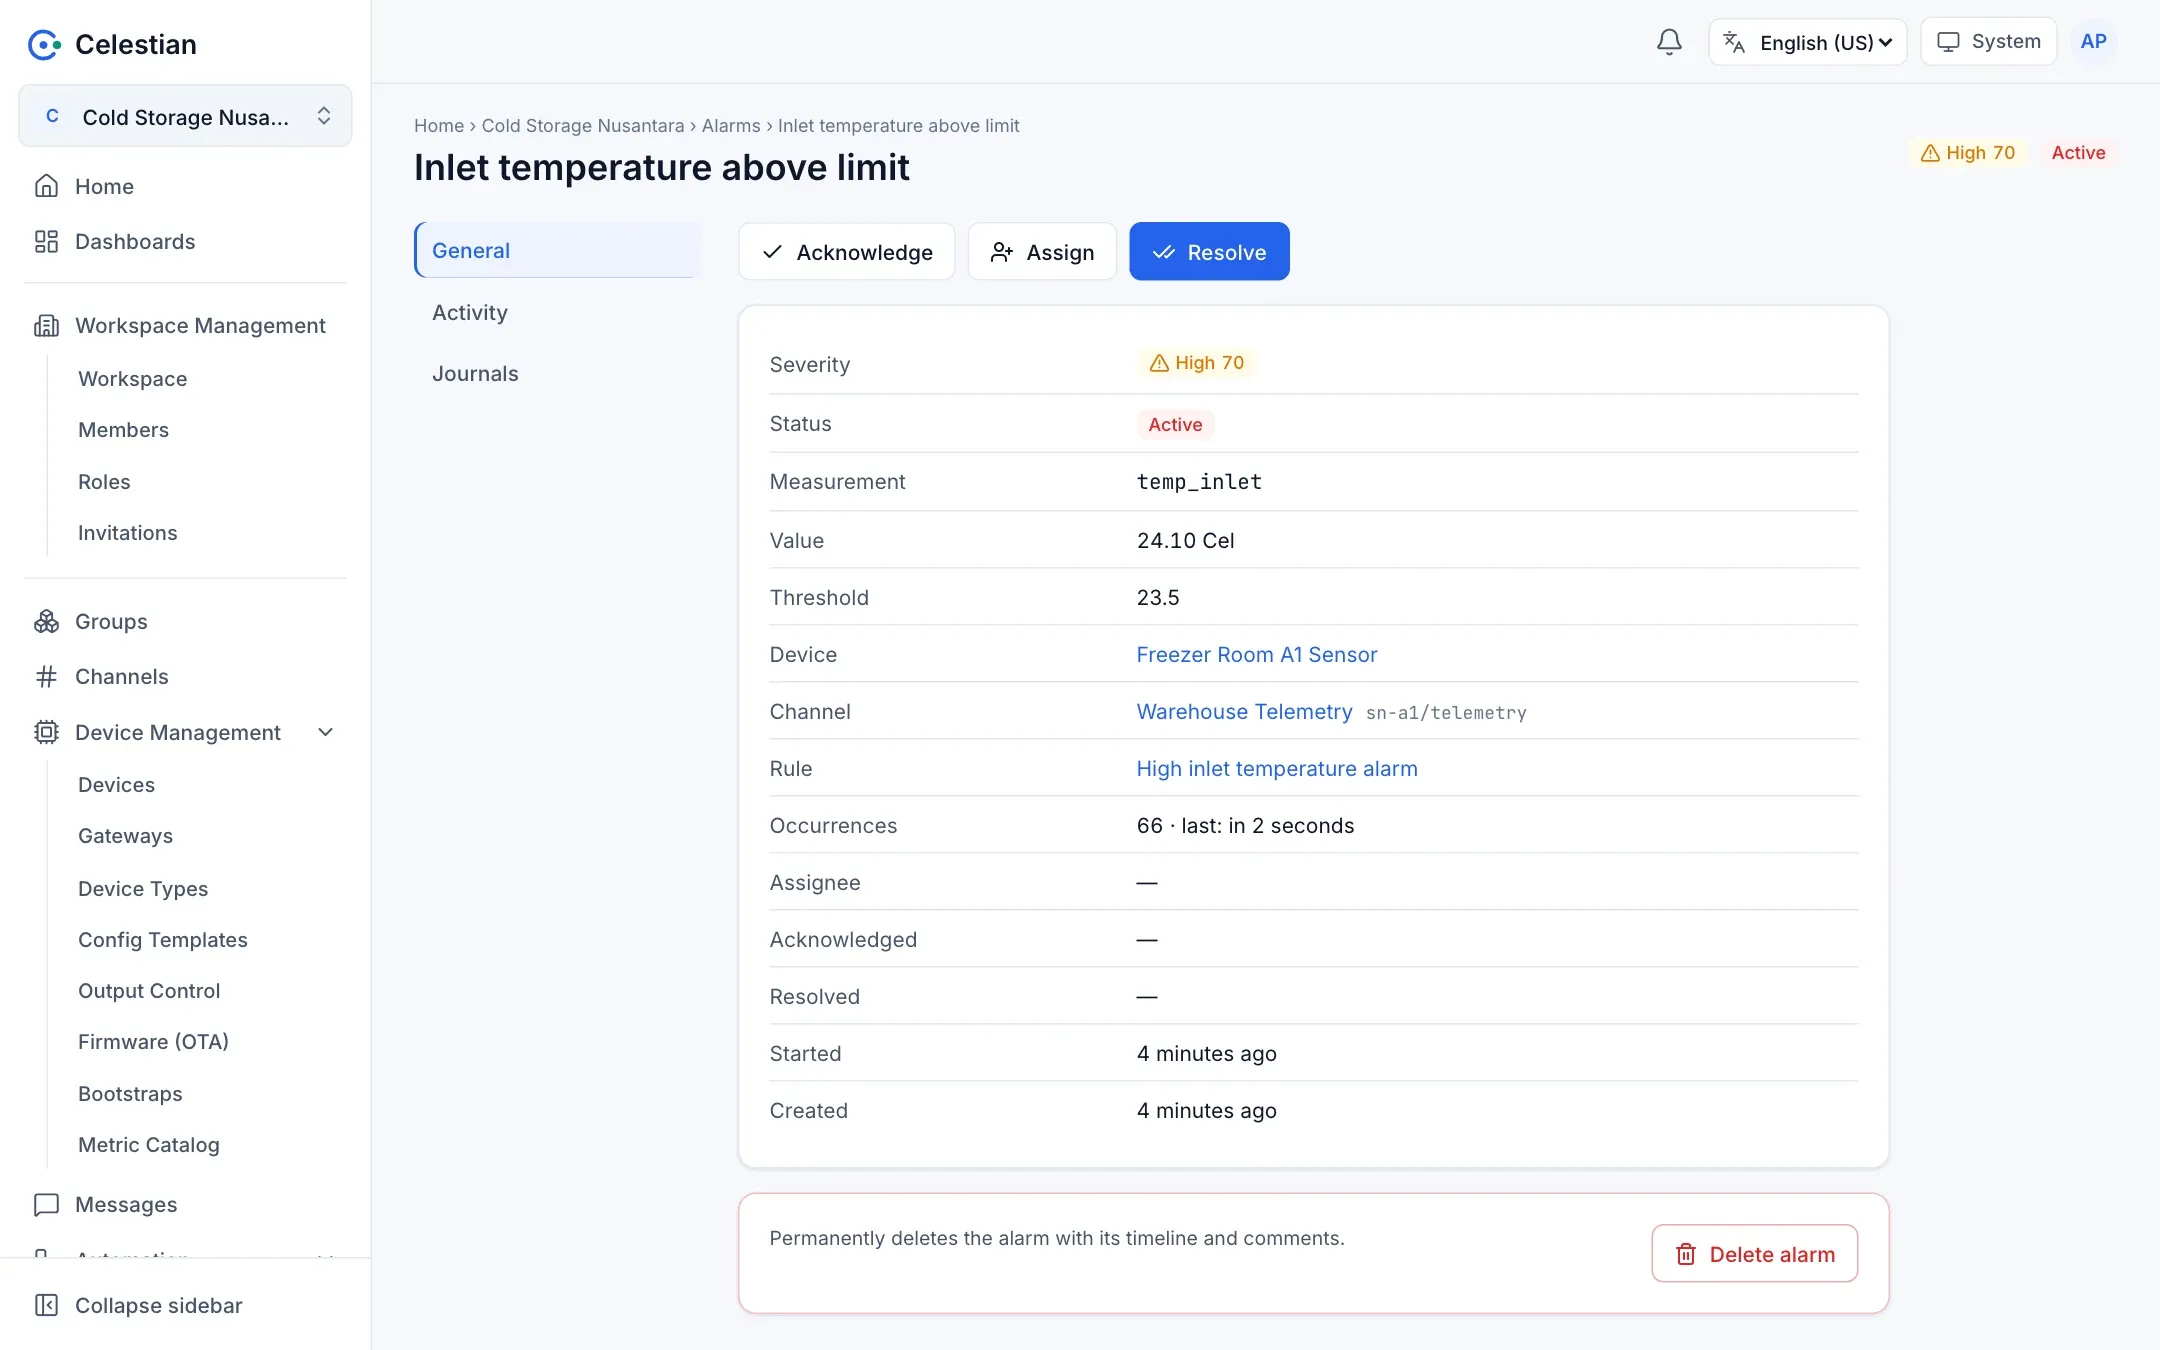Open the English (US) language dropdown

[1808, 42]
